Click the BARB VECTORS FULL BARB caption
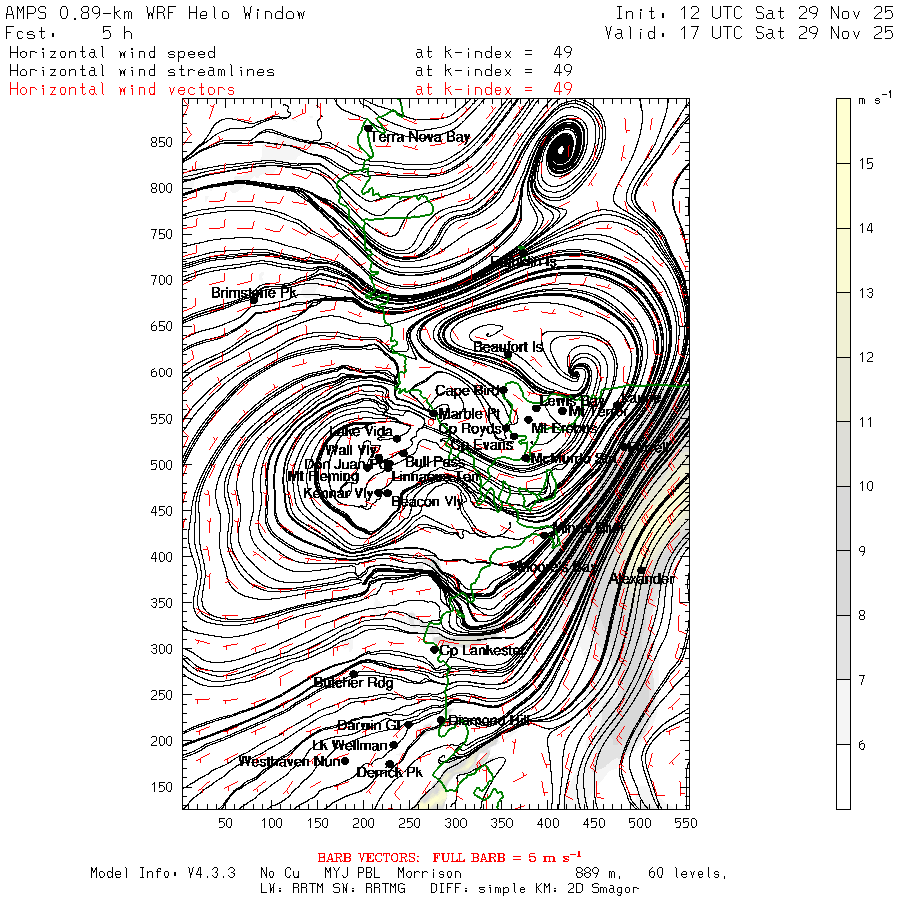 [449, 858]
